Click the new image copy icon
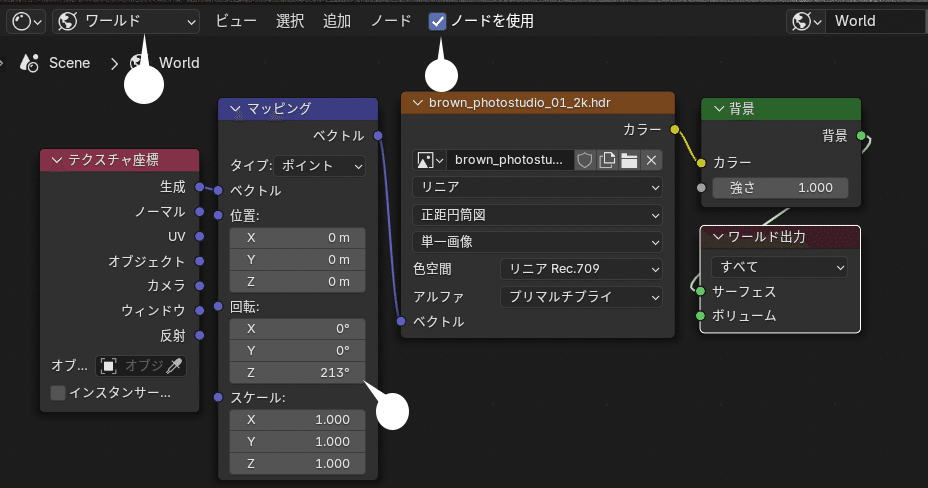Viewport: 928px width, 488px height. [607, 160]
